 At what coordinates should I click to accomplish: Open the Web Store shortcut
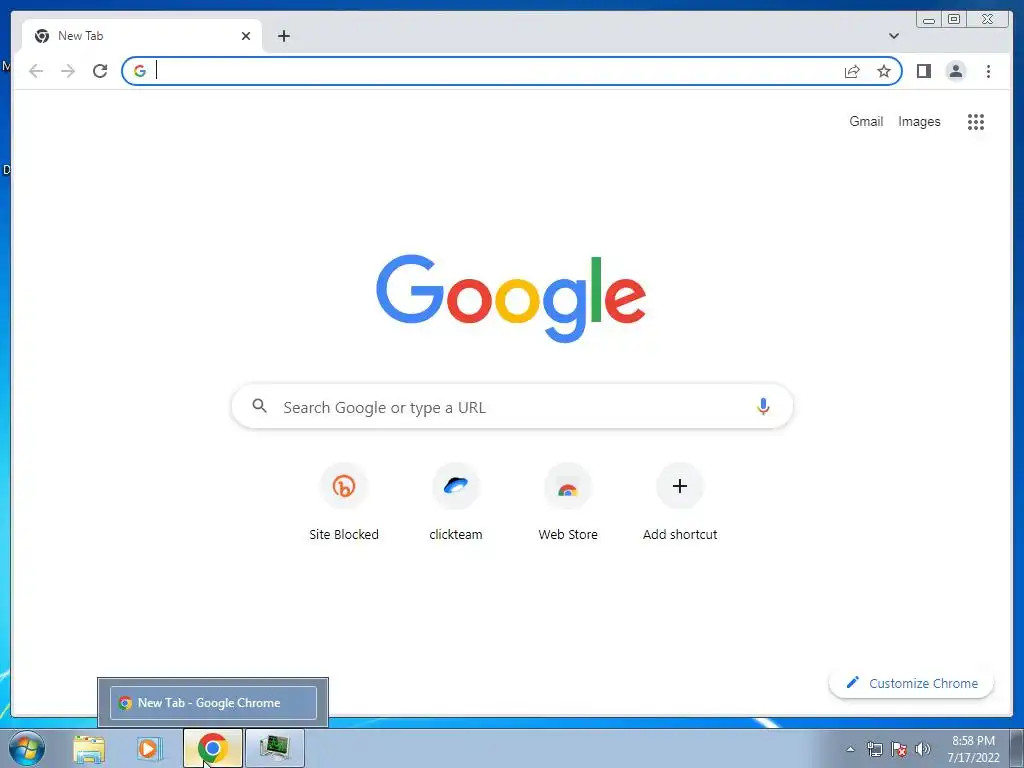coord(568,502)
